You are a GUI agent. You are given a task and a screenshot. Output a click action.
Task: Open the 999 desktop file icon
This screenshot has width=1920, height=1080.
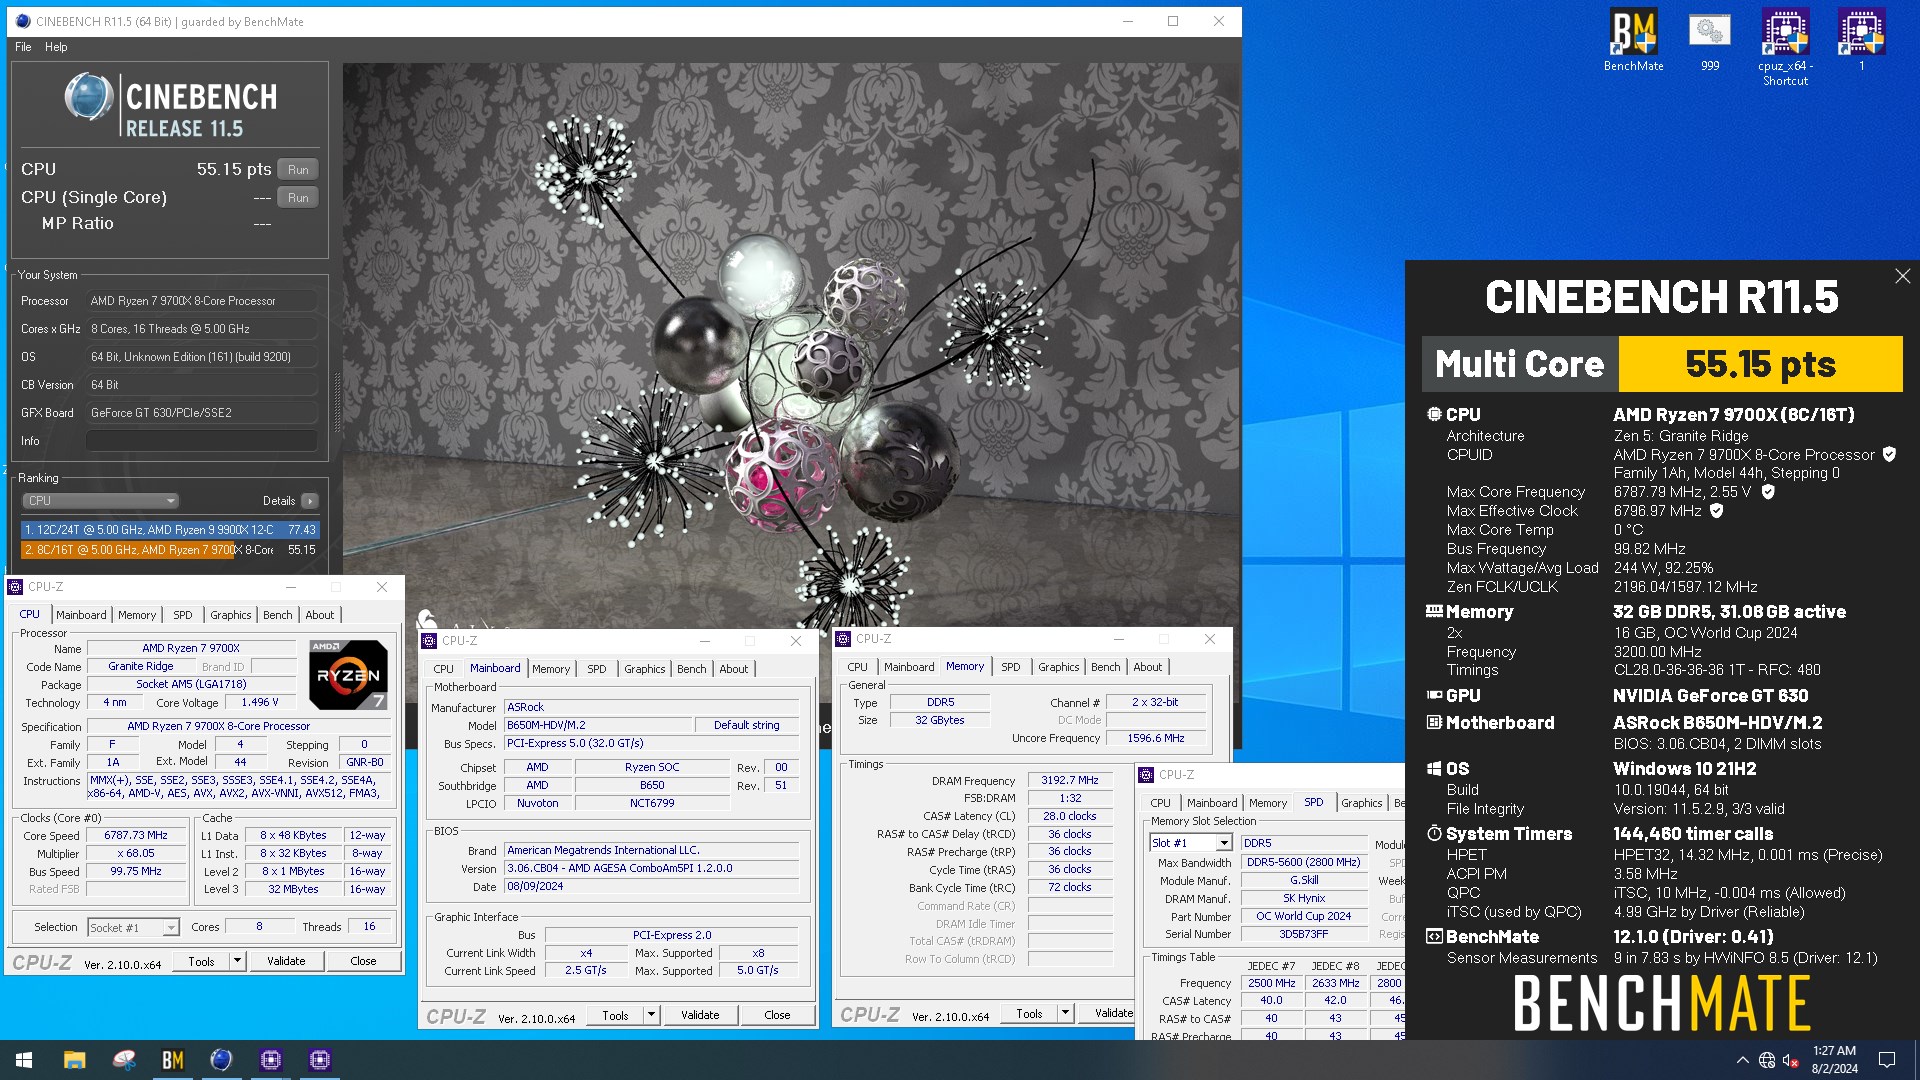(1710, 40)
